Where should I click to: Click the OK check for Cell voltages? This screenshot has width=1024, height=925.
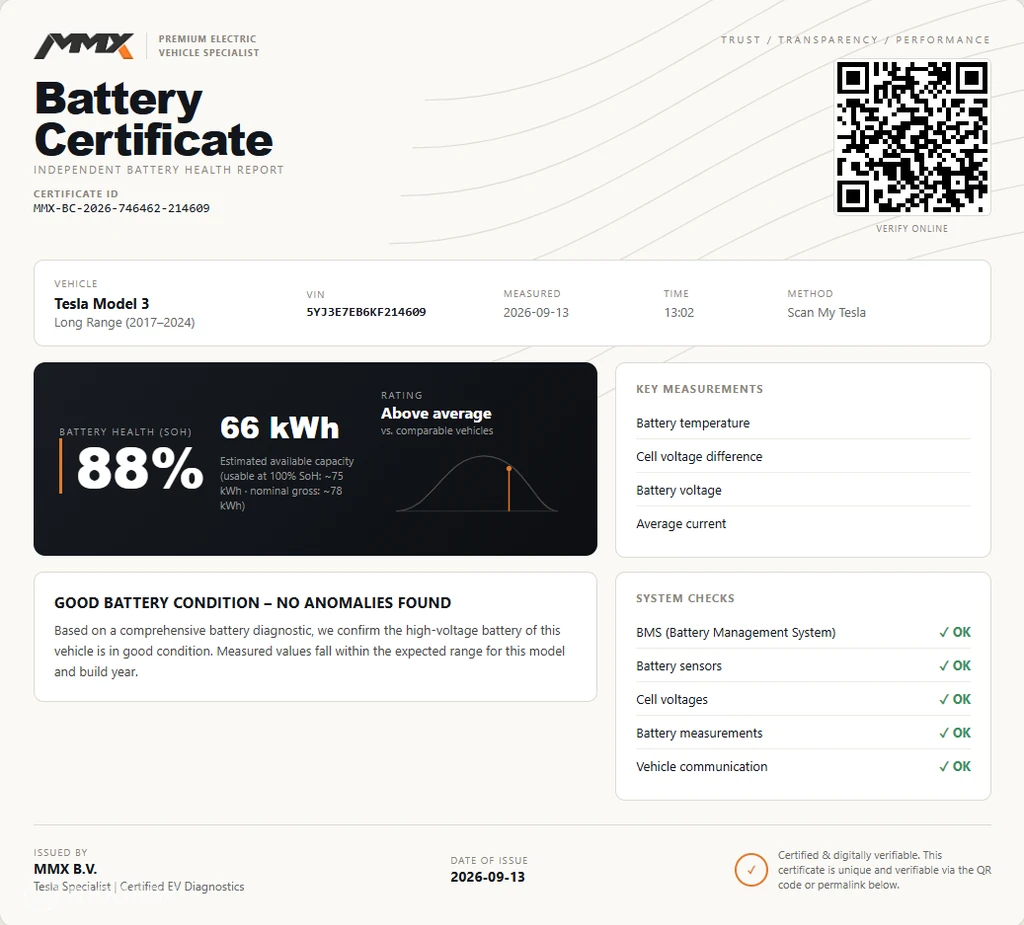[x=955, y=700]
